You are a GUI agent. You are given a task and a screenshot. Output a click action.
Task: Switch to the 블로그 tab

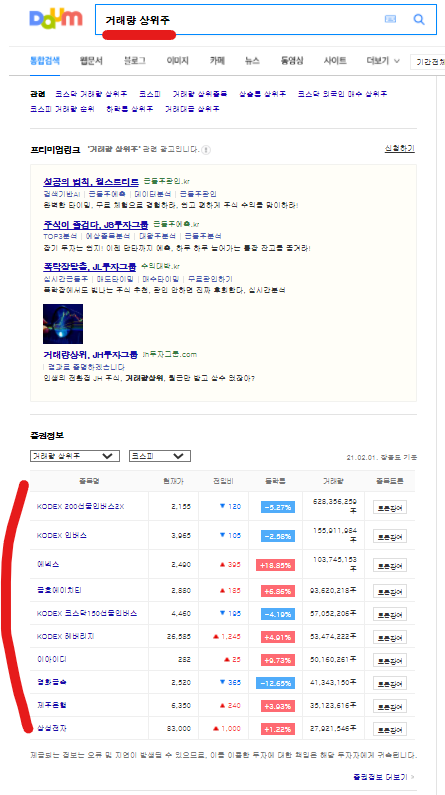(135, 61)
